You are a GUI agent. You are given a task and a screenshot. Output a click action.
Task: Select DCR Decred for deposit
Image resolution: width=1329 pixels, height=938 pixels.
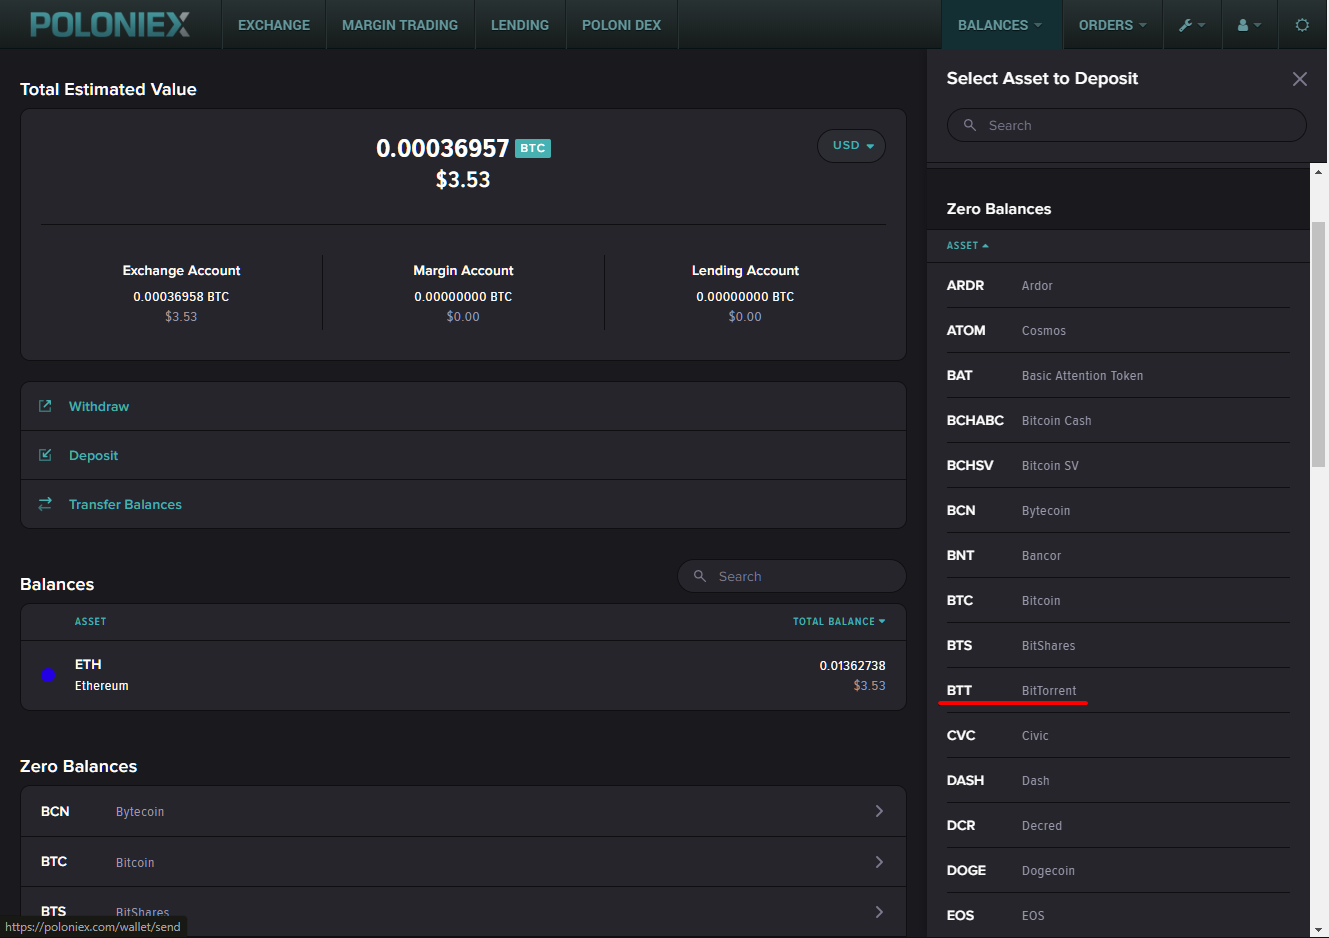pyautogui.click(x=1118, y=825)
